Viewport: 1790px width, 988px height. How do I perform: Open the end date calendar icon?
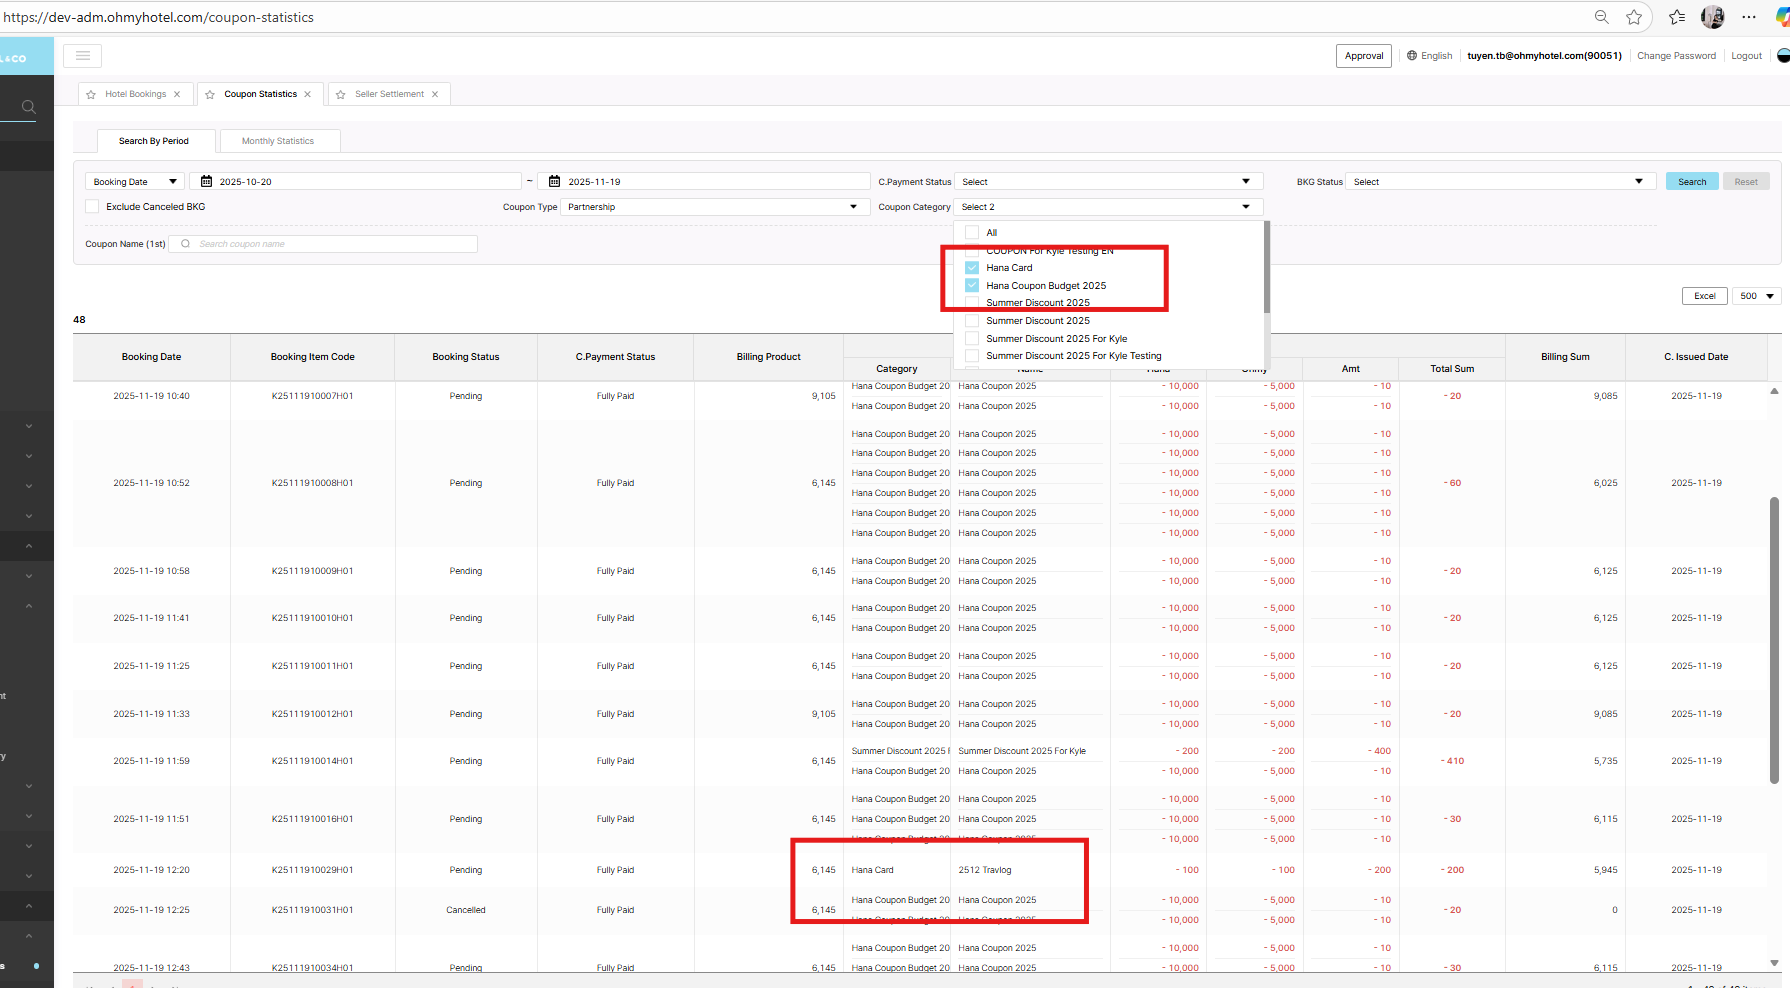coord(555,182)
